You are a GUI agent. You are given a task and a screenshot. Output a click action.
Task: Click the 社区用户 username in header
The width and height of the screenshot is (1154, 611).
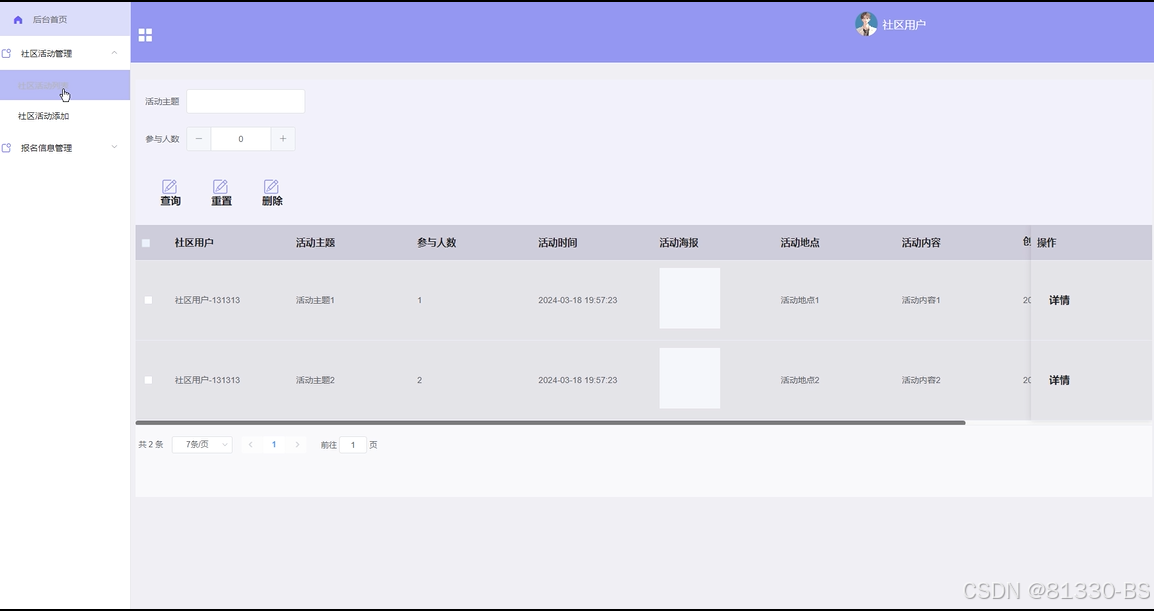(x=904, y=25)
